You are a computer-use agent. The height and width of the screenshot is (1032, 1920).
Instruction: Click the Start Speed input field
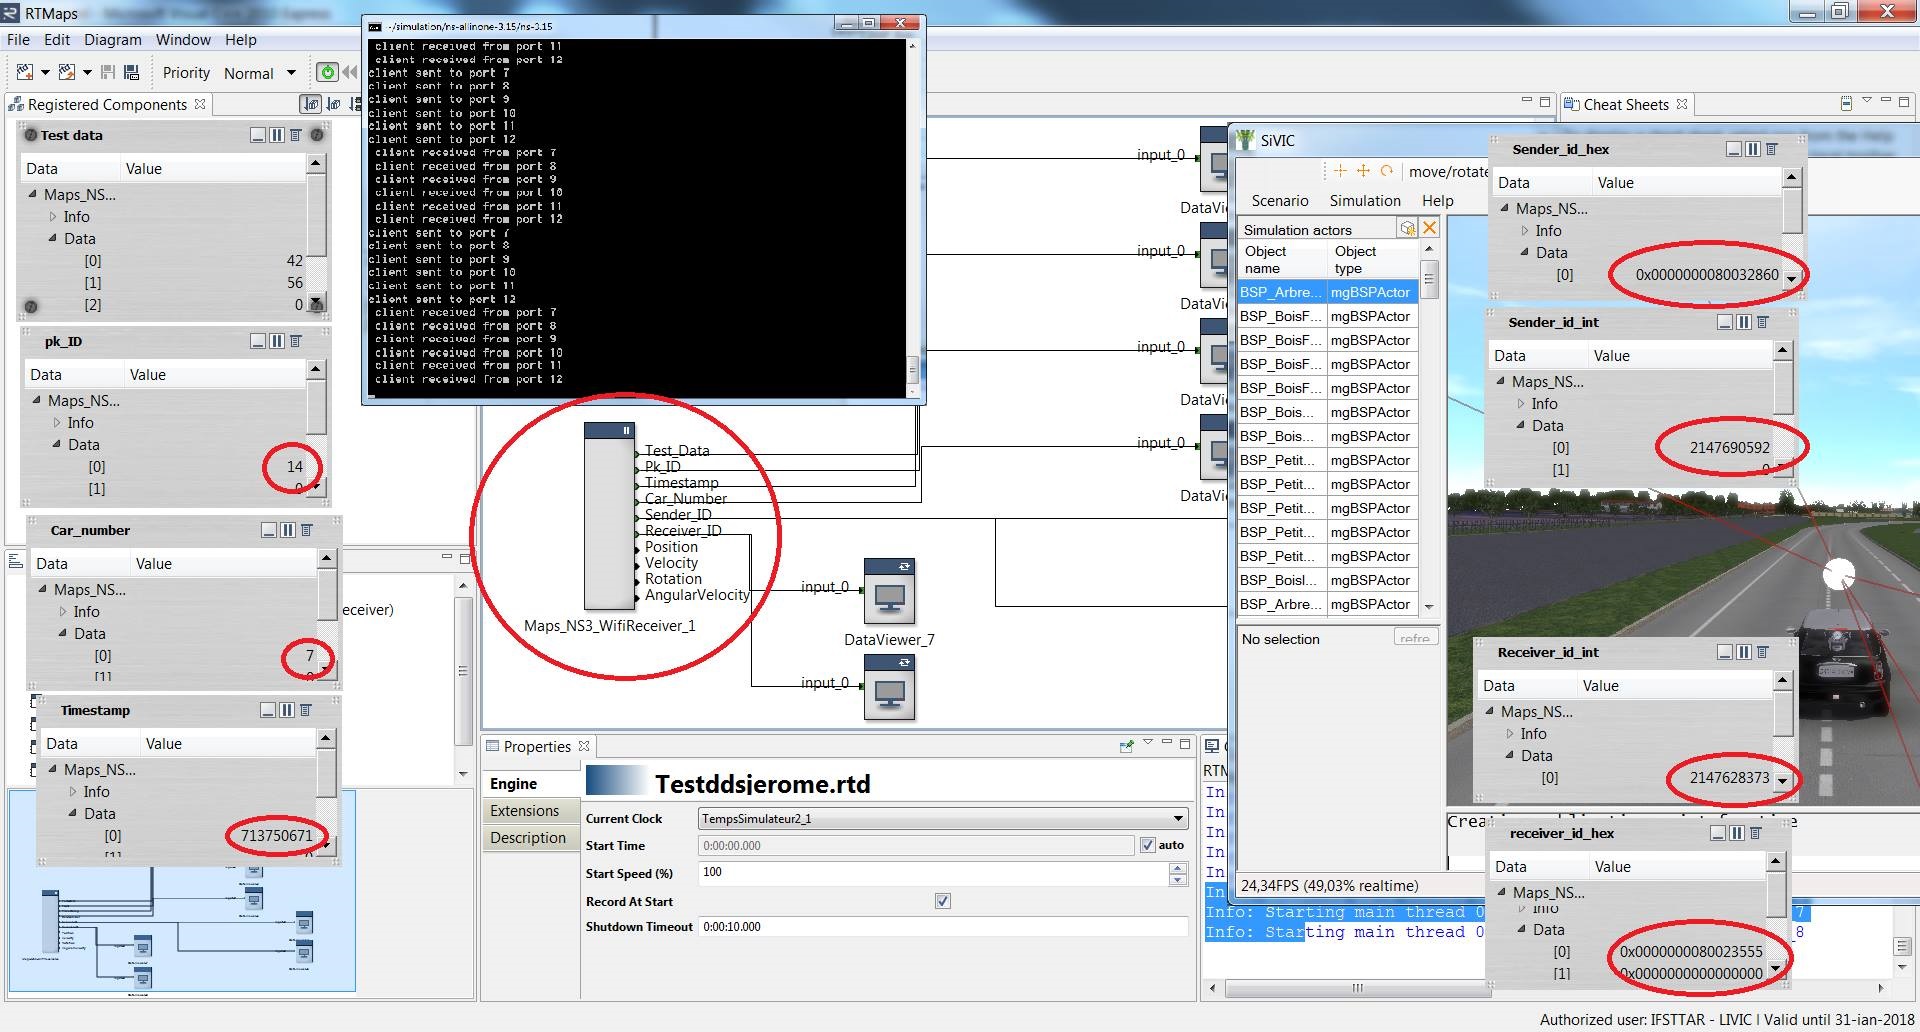coord(933,873)
